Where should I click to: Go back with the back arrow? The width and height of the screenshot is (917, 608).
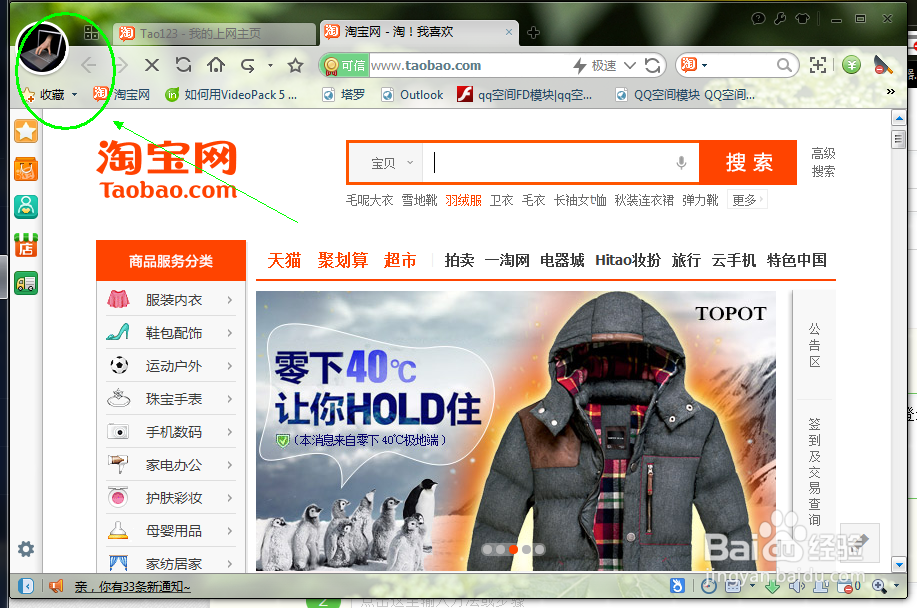tap(89, 65)
